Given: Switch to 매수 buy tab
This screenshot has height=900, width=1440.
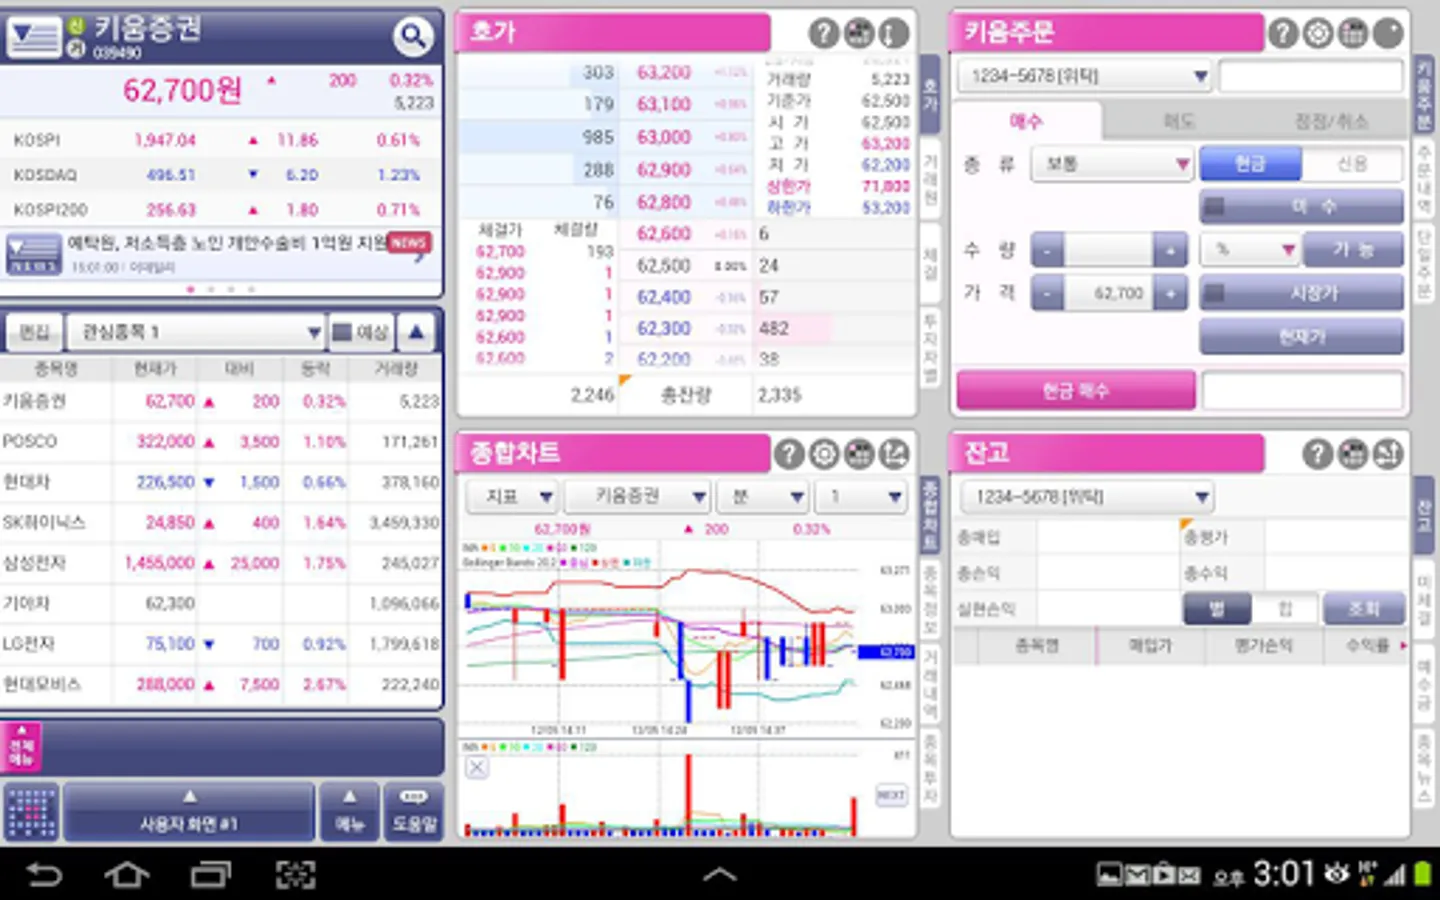Looking at the screenshot, I should pyautogui.click(x=1026, y=121).
